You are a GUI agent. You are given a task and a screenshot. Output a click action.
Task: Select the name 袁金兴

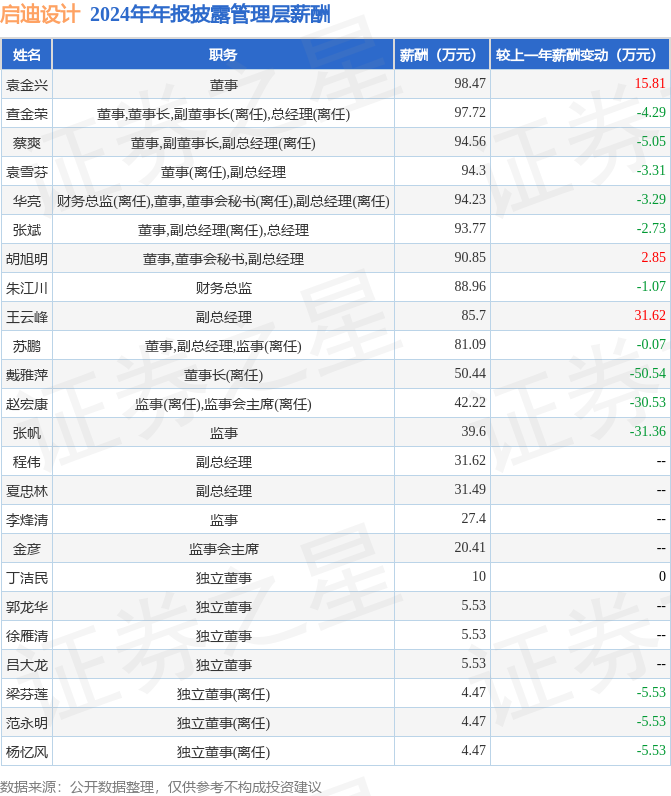pyautogui.click(x=26, y=85)
